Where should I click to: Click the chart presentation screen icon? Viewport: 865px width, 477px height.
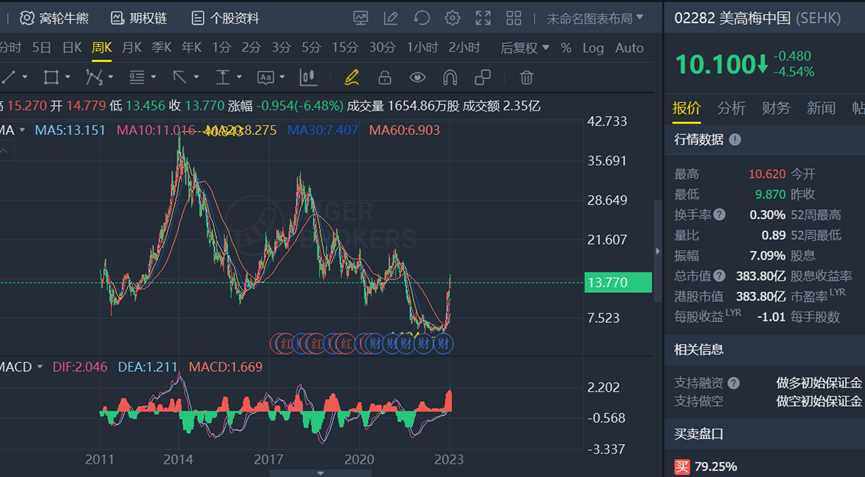[x=361, y=18]
